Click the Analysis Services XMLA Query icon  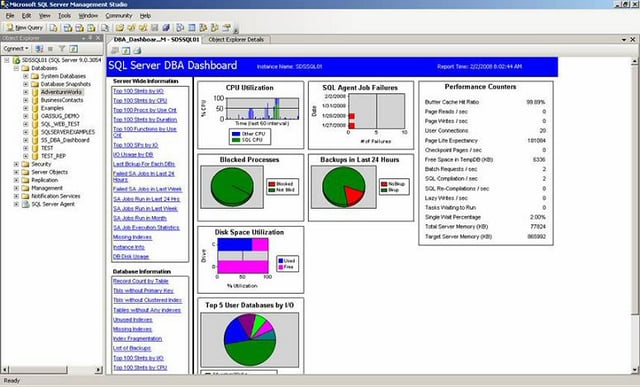click(91, 28)
